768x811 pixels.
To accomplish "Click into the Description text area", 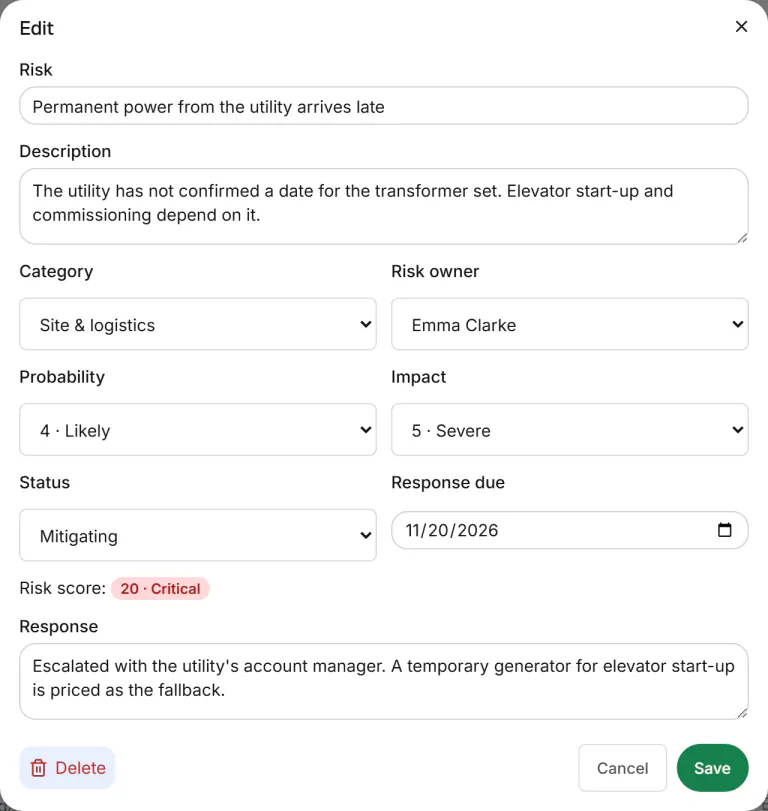I will (x=384, y=206).
